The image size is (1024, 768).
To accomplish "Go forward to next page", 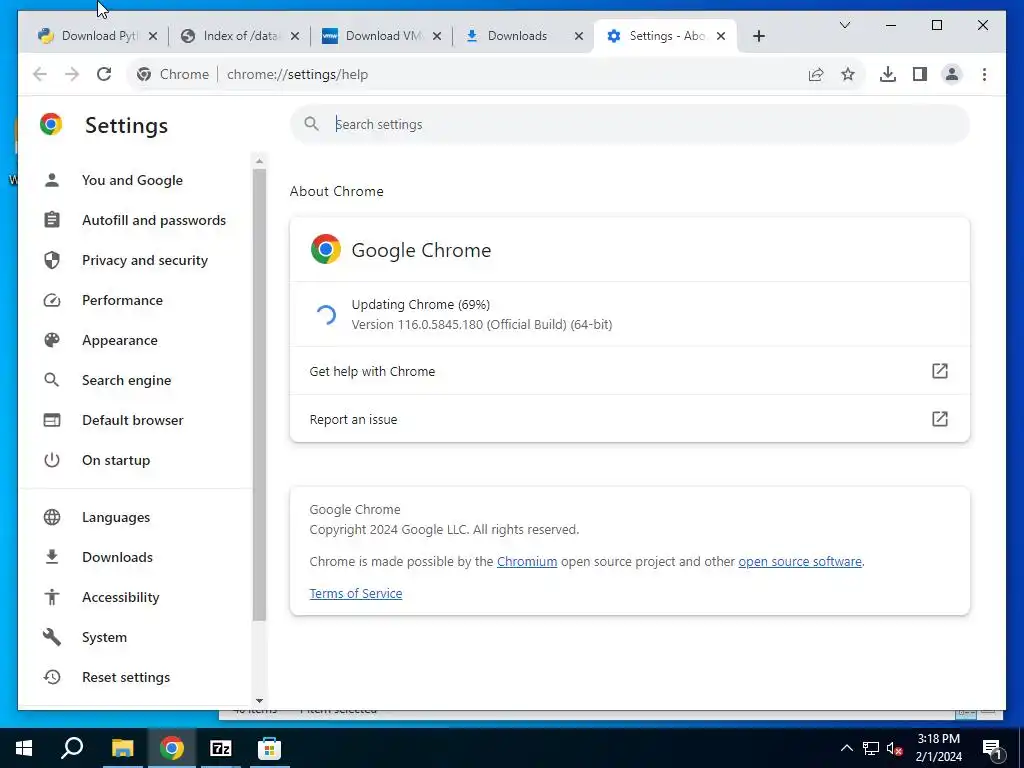I will pos(72,74).
